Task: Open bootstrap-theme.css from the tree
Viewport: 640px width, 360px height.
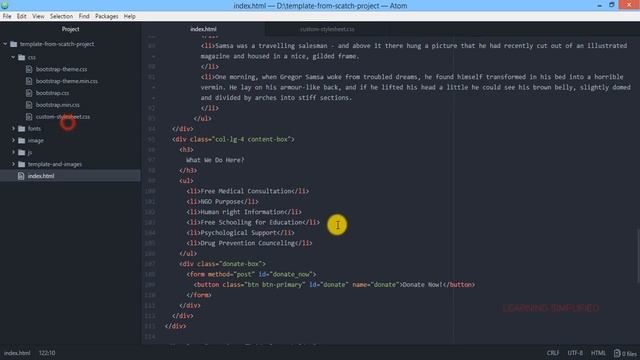Action: tap(61, 69)
